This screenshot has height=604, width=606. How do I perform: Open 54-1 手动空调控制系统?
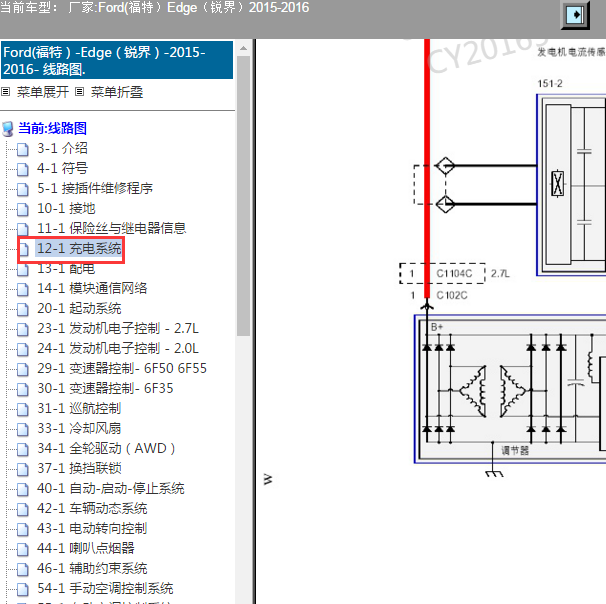pyautogui.click(x=105, y=589)
